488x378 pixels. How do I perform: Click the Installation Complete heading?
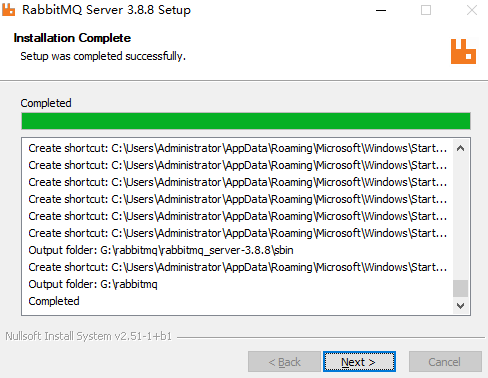tap(72, 38)
